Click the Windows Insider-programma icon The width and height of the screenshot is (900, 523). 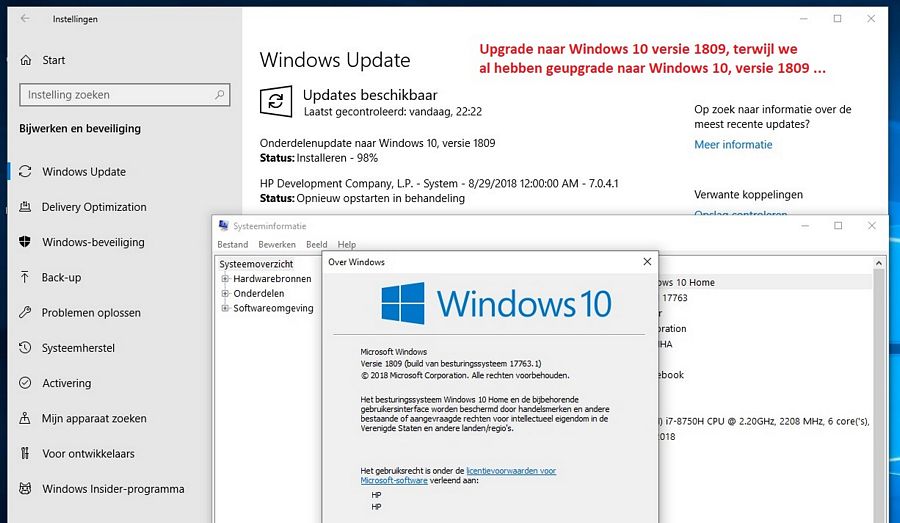click(25, 489)
